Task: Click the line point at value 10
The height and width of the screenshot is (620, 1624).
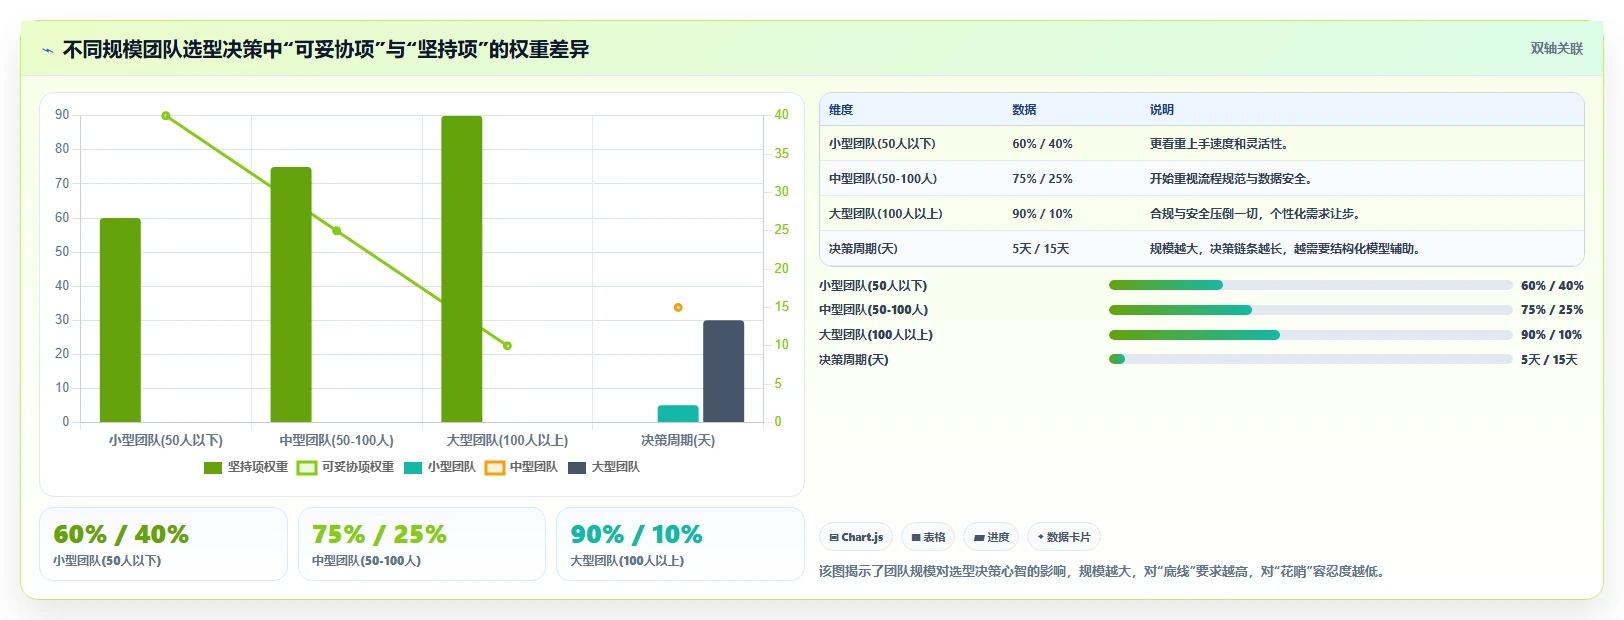Action: 508,346
